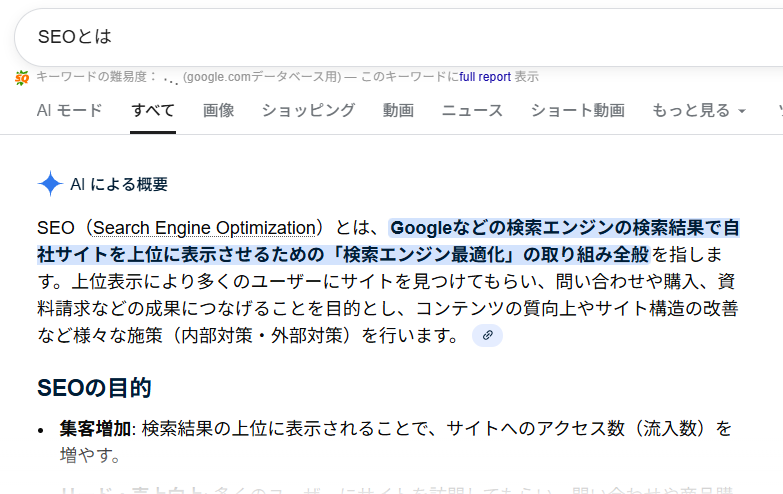Screen dimensions: 783x494
Task: Click the google.comデータベース用 text
Action: tap(262, 76)
